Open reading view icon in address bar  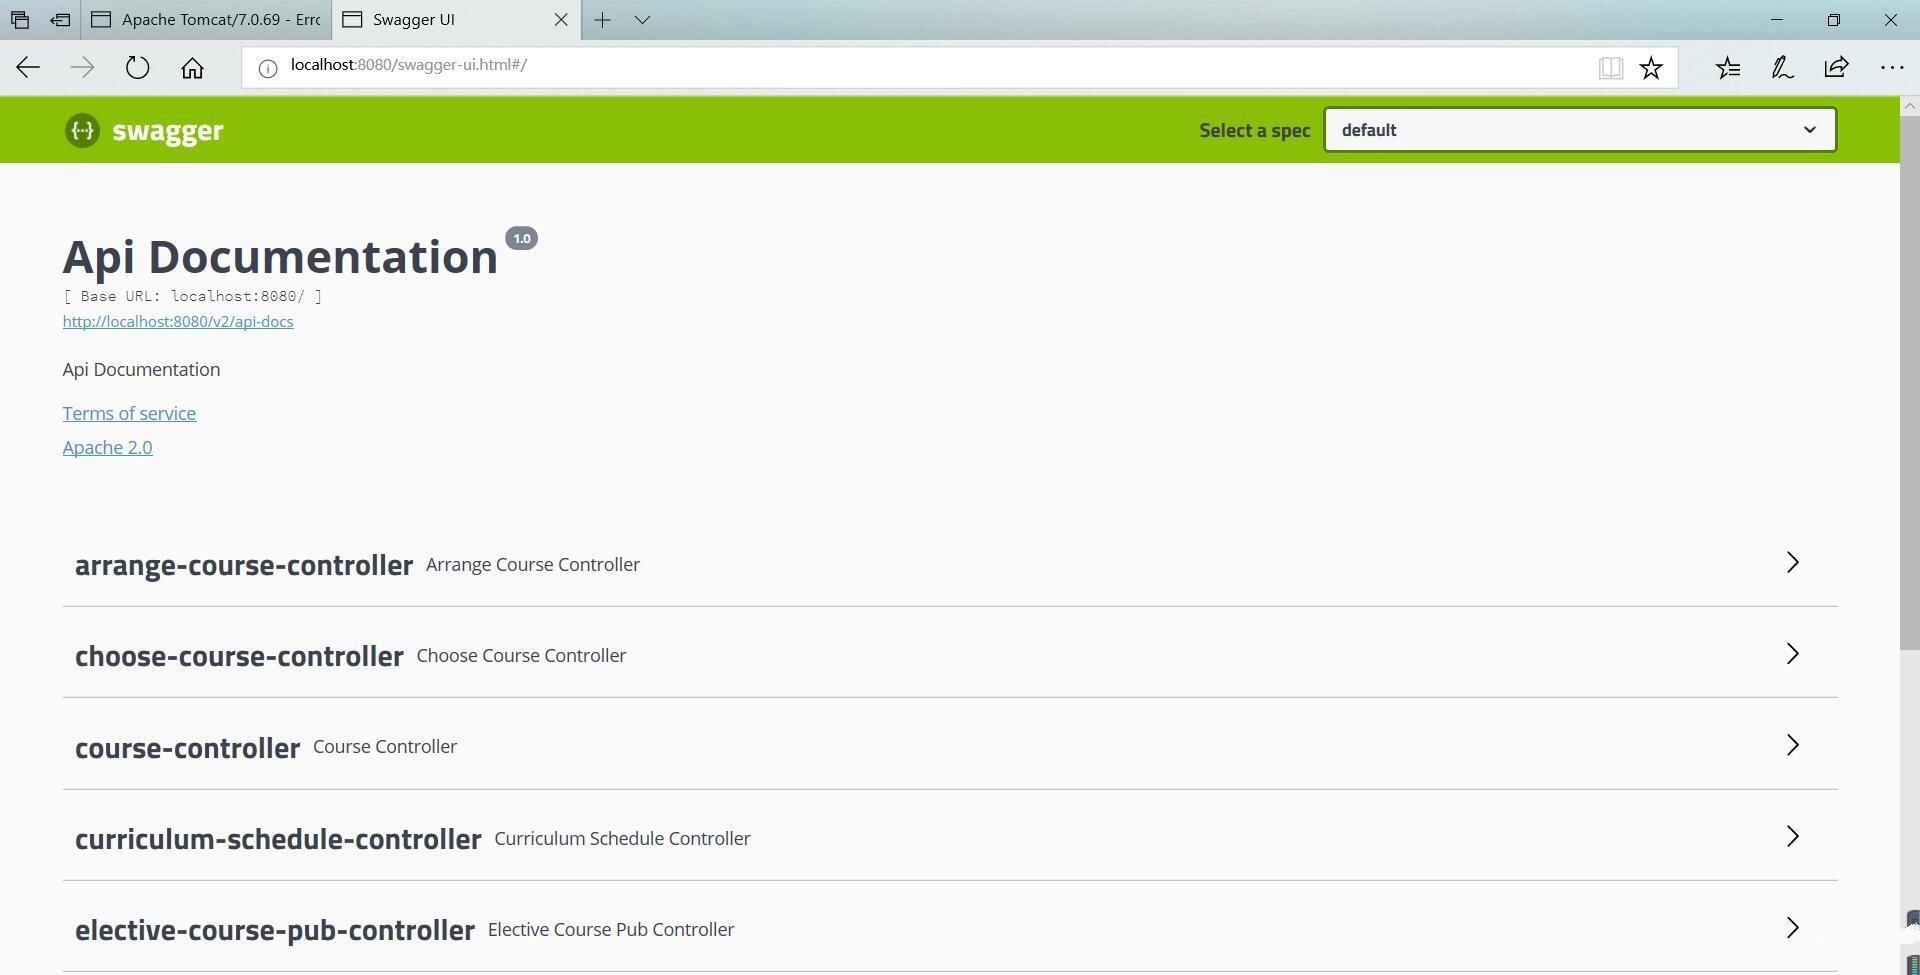(x=1610, y=67)
